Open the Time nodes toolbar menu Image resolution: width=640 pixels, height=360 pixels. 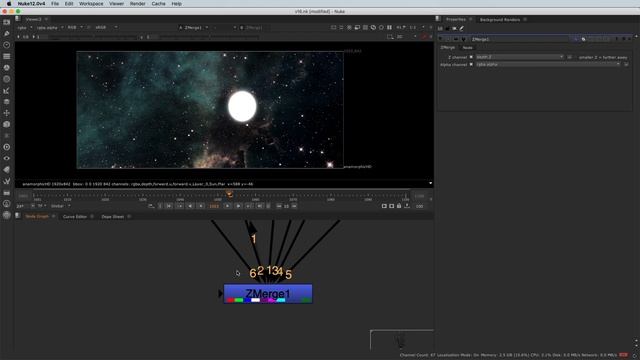pyautogui.click(x=7, y=45)
